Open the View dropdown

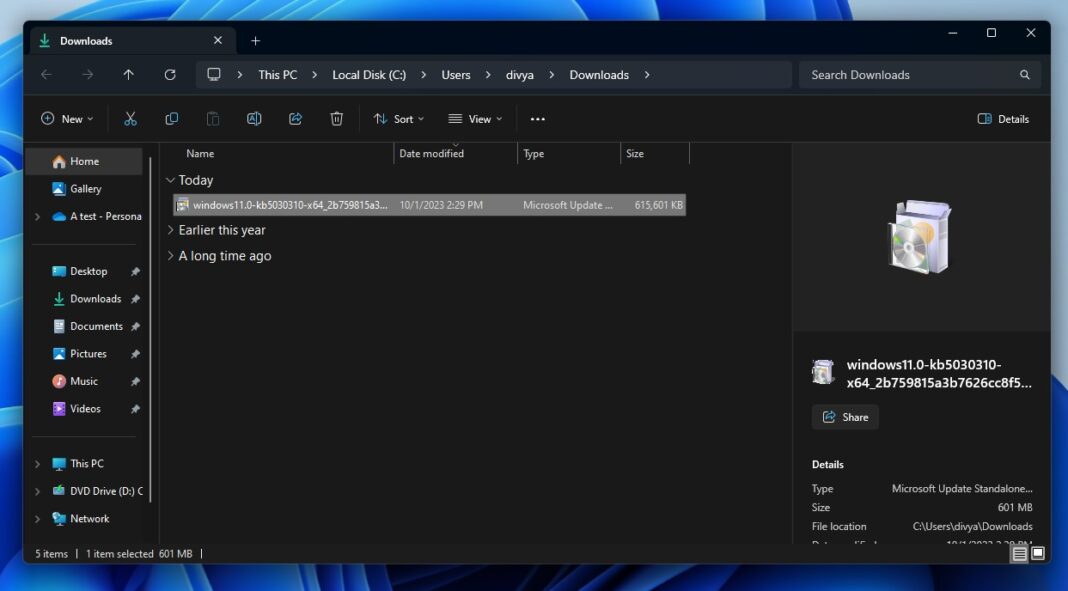click(476, 118)
